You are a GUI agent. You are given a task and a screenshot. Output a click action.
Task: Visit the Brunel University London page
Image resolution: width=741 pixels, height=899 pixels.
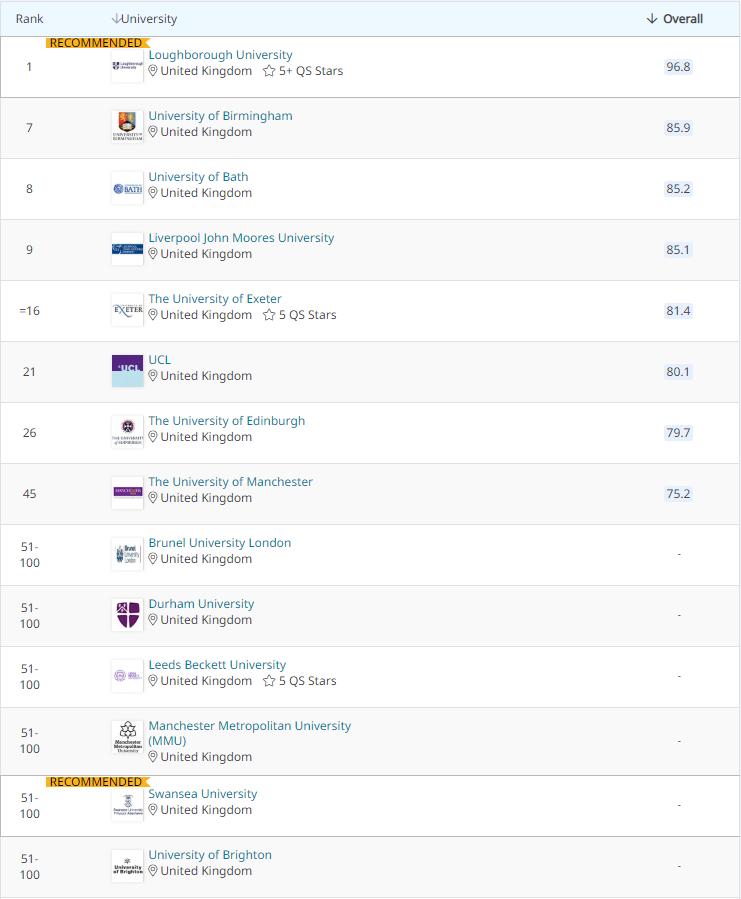[219, 543]
